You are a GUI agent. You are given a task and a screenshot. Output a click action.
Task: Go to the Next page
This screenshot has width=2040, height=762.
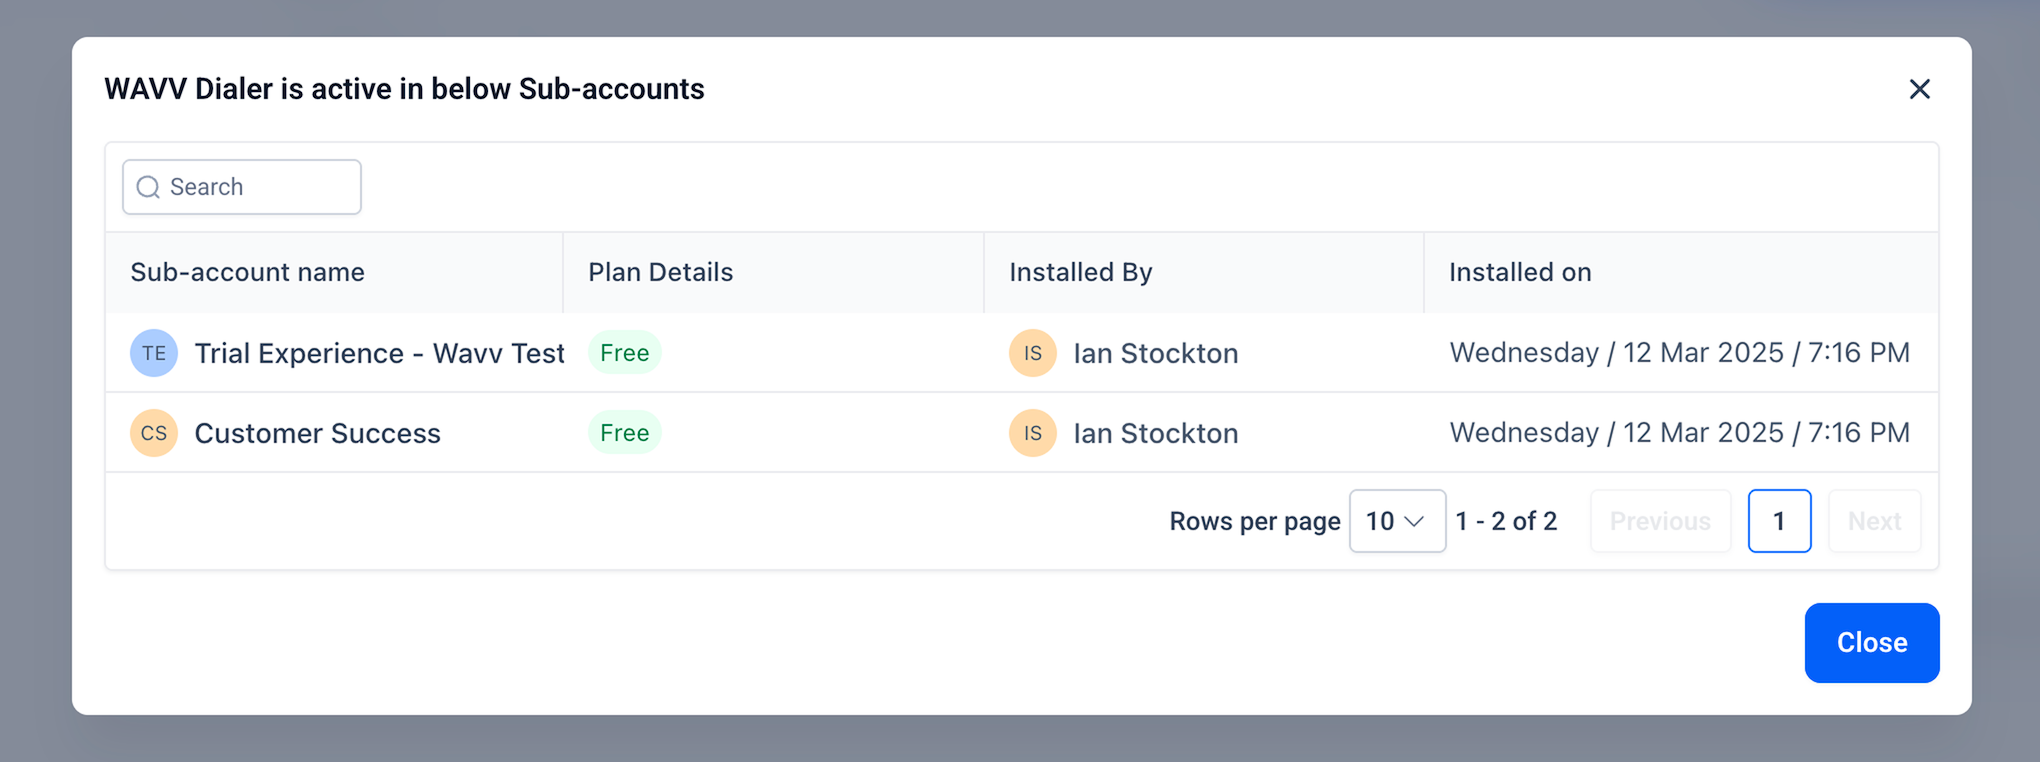pos(1874,521)
